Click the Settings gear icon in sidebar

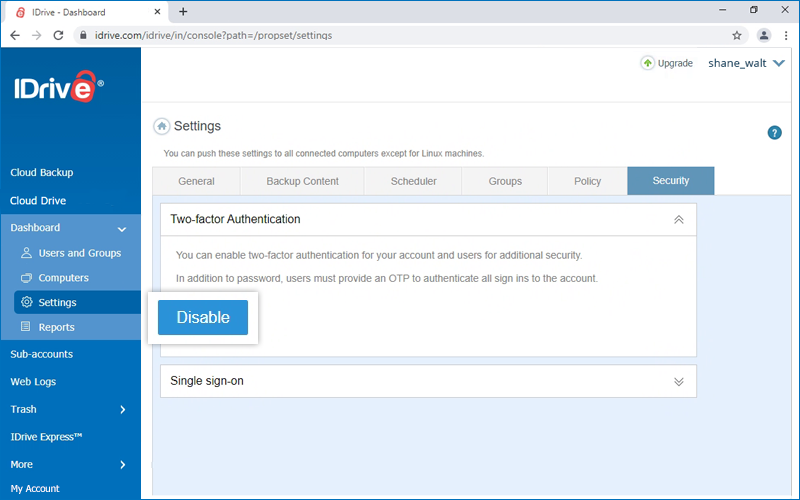(x=27, y=302)
